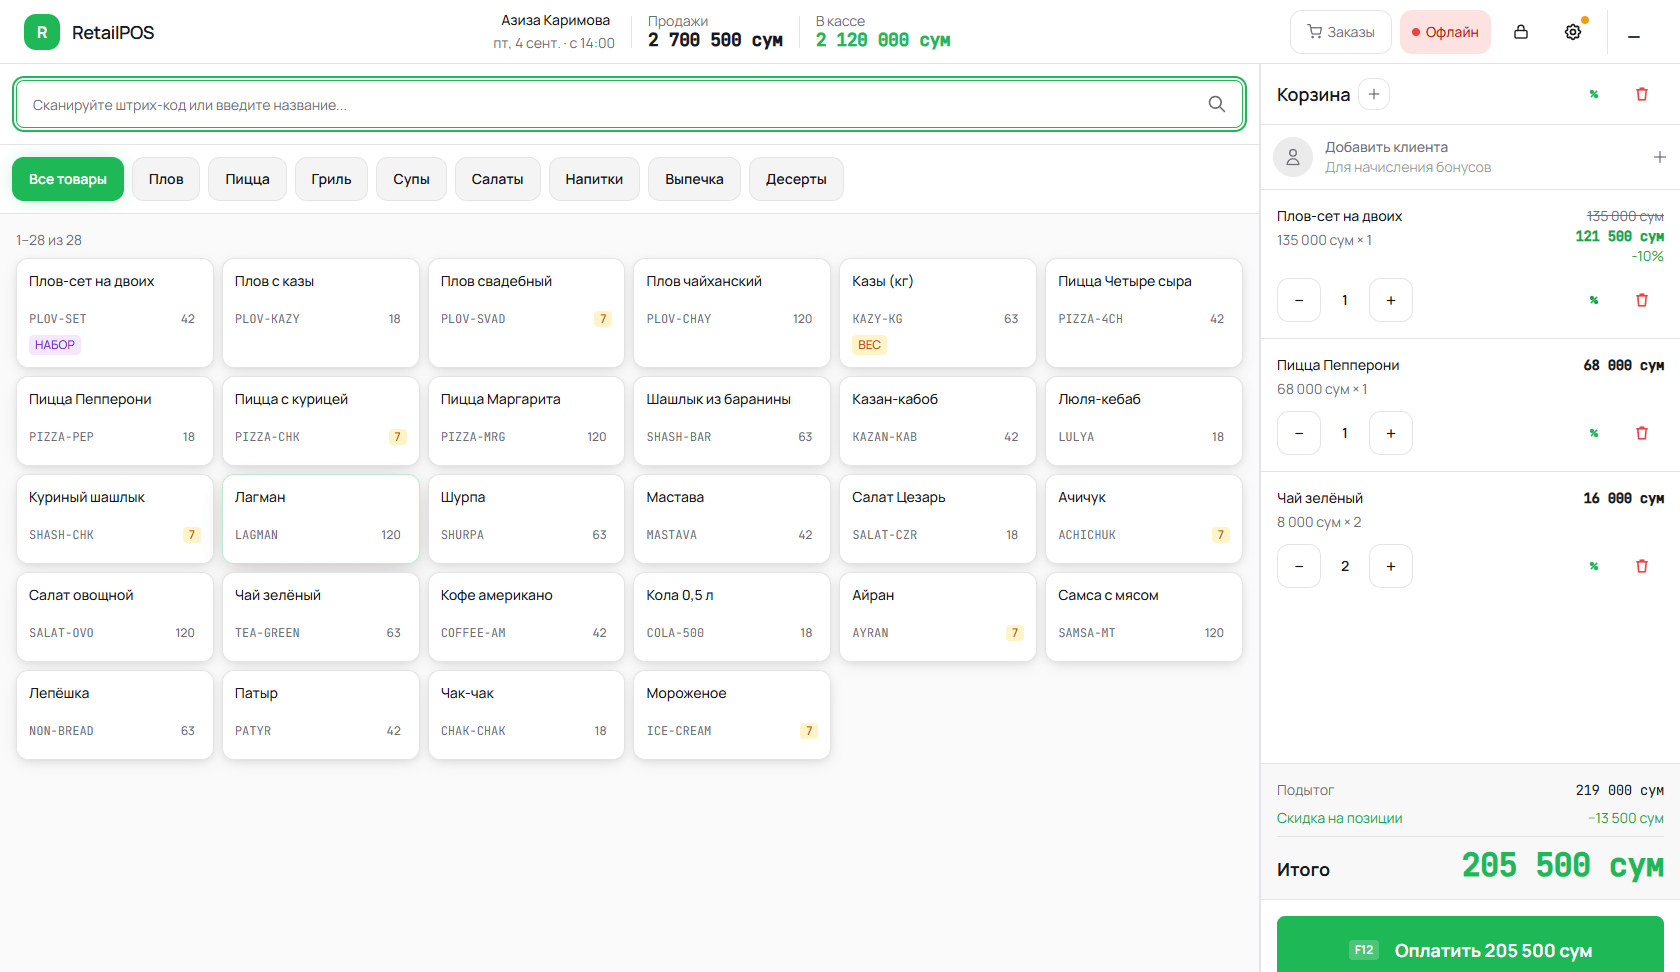Edit discount on Плов-сет на двоих

(x=1594, y=300)
